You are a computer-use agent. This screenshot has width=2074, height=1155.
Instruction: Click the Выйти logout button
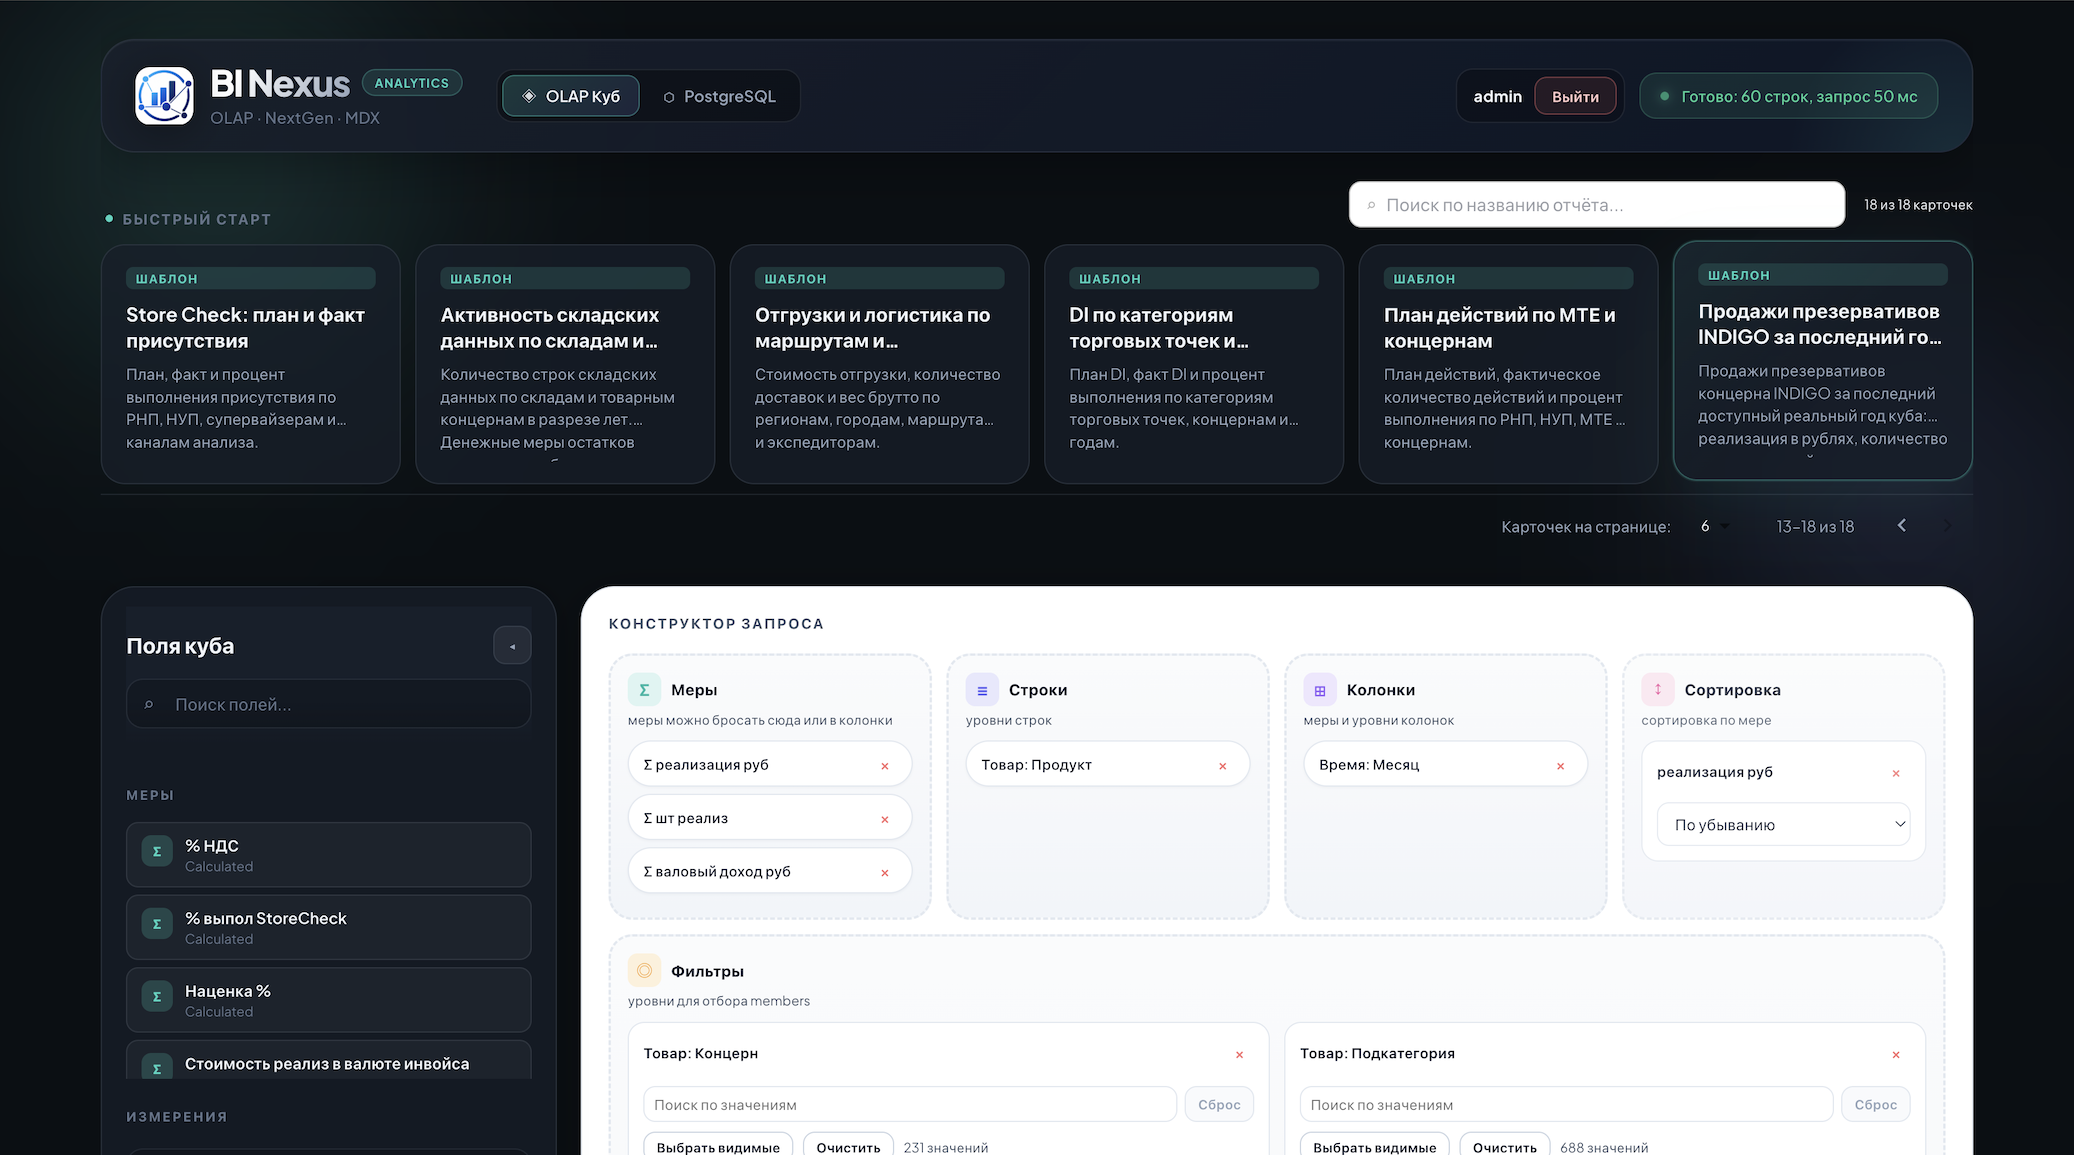click(x=1575, y=96)
